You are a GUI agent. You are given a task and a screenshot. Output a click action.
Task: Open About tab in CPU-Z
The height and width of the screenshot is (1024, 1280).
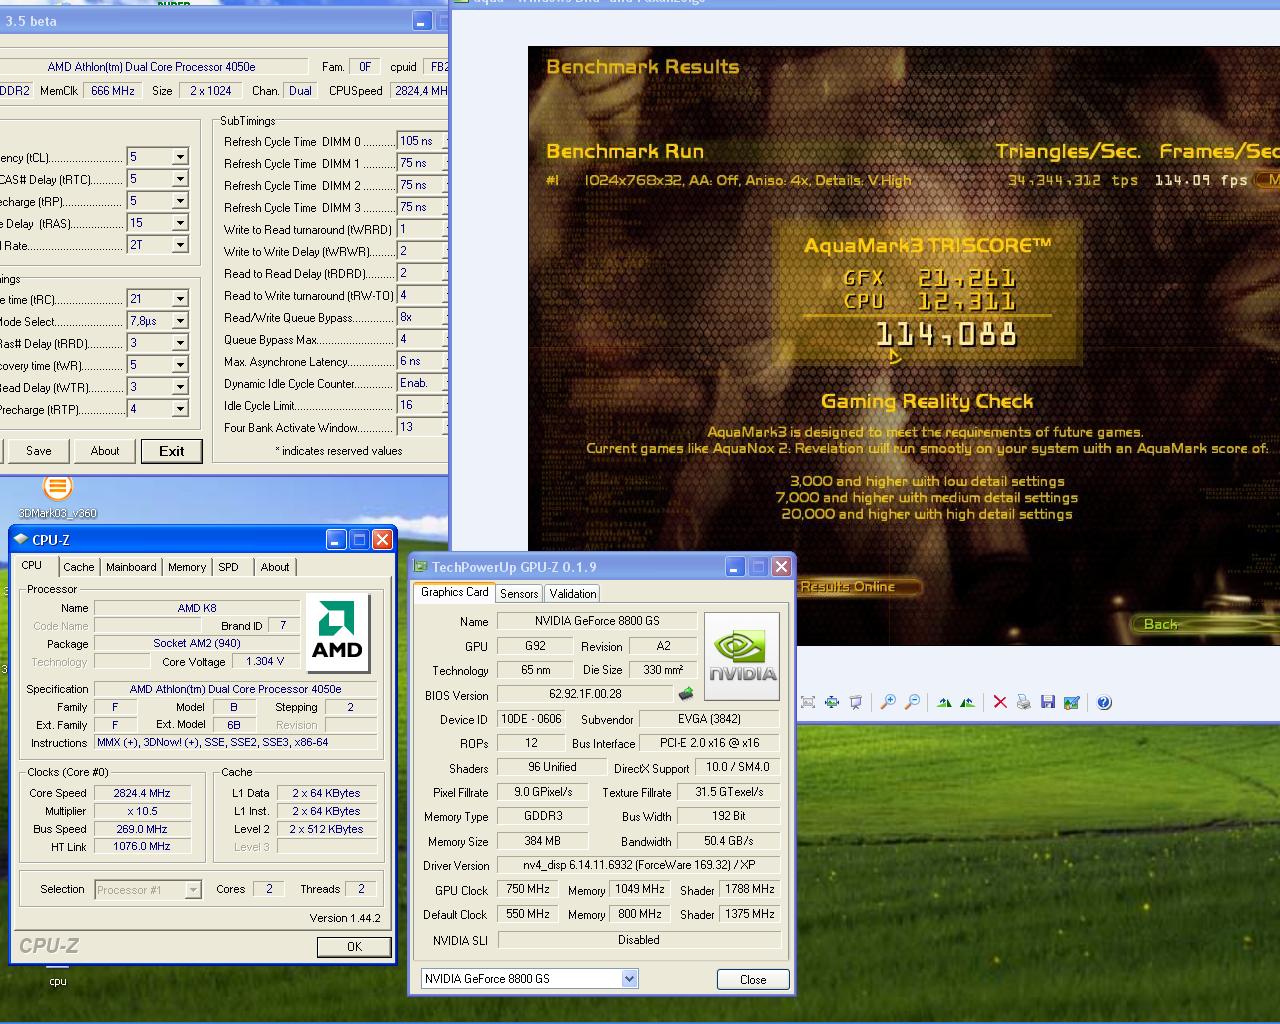coord(275,567)
